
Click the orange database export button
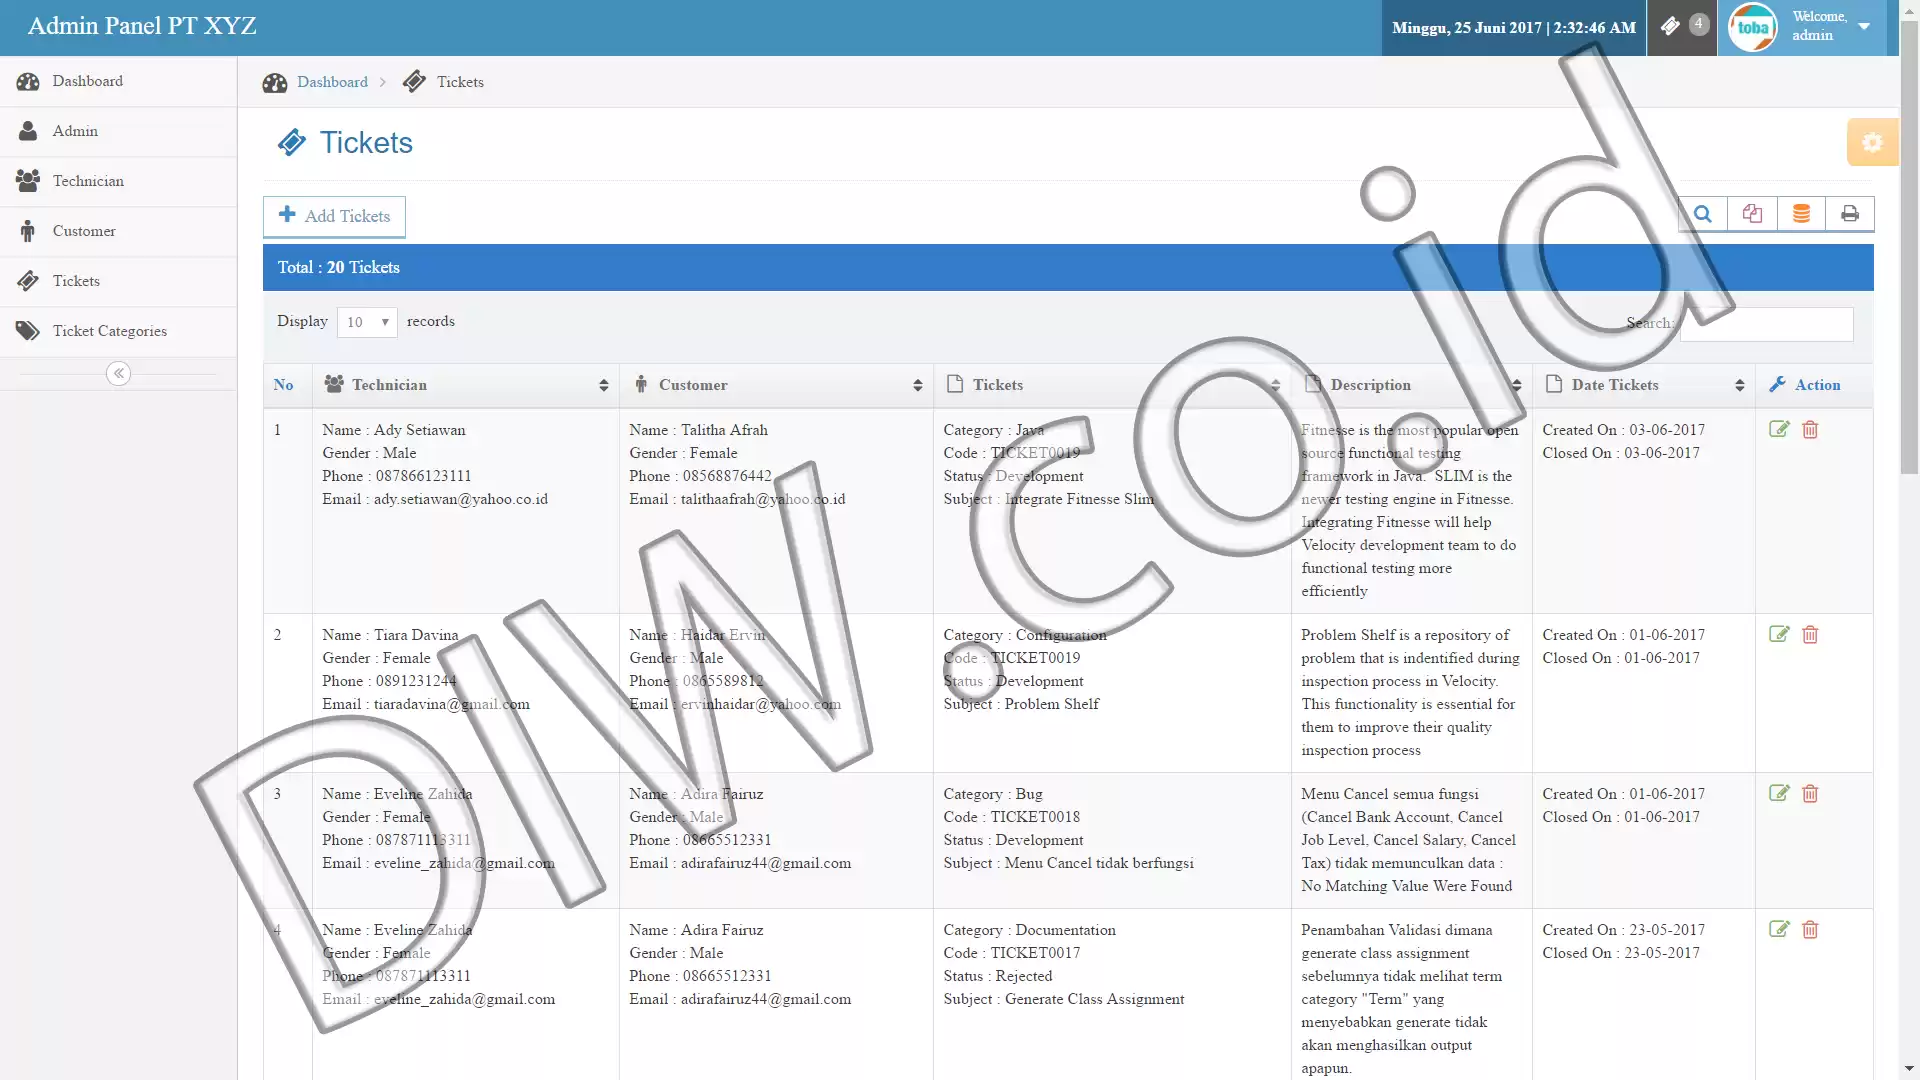tap(1801, 214)
